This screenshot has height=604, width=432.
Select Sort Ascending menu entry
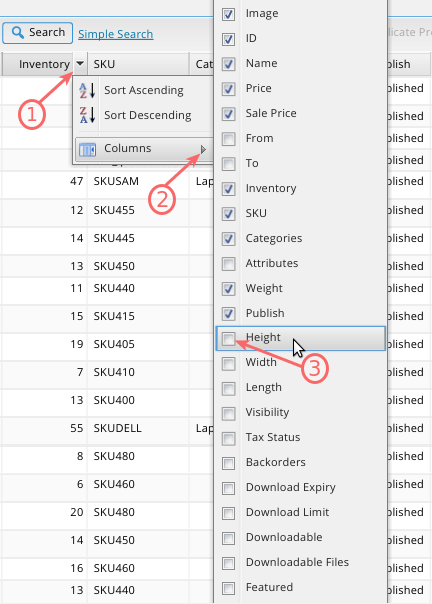click(x=144, y=91)
